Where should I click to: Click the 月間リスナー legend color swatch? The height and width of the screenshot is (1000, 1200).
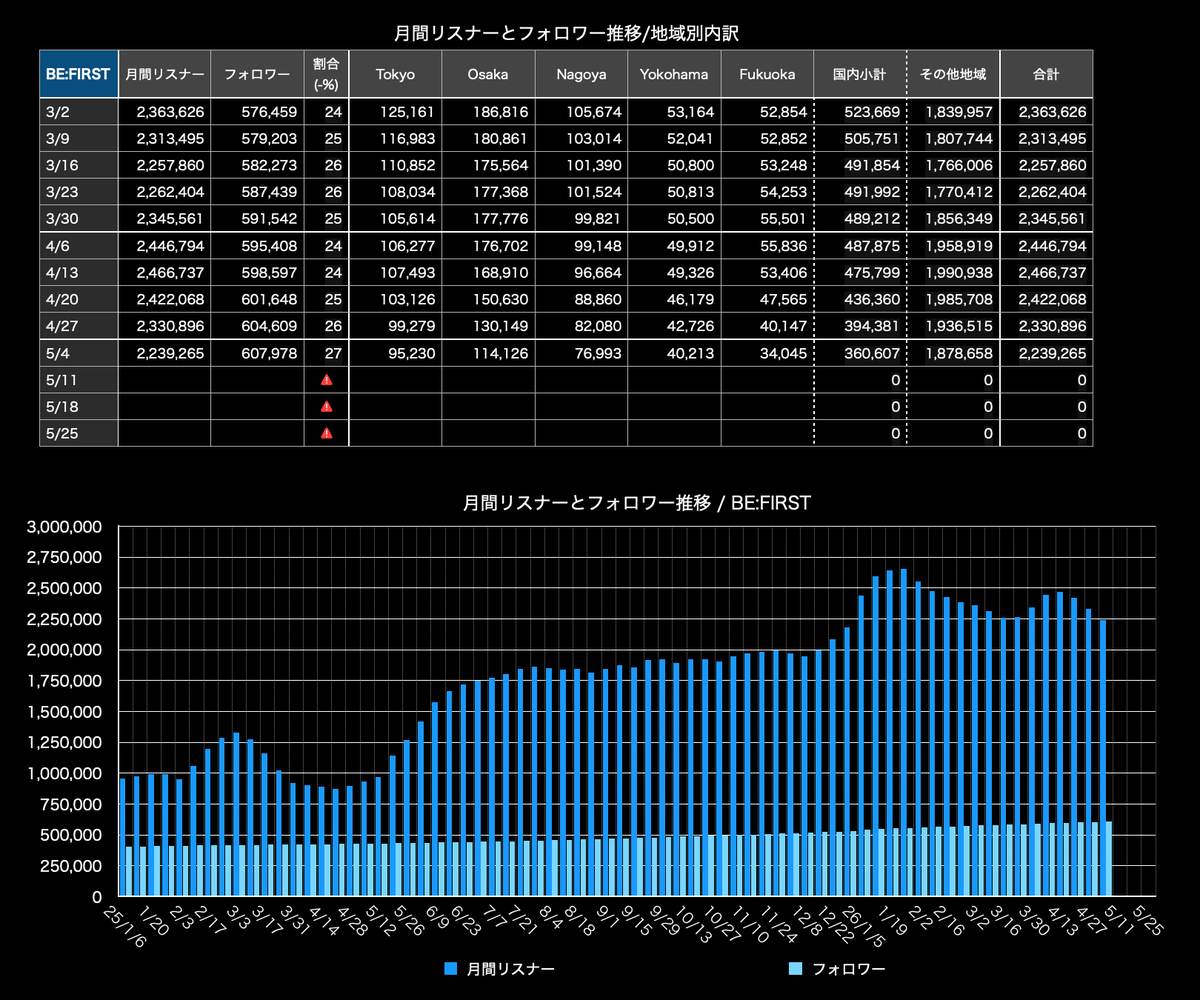[x=450, y=969]
